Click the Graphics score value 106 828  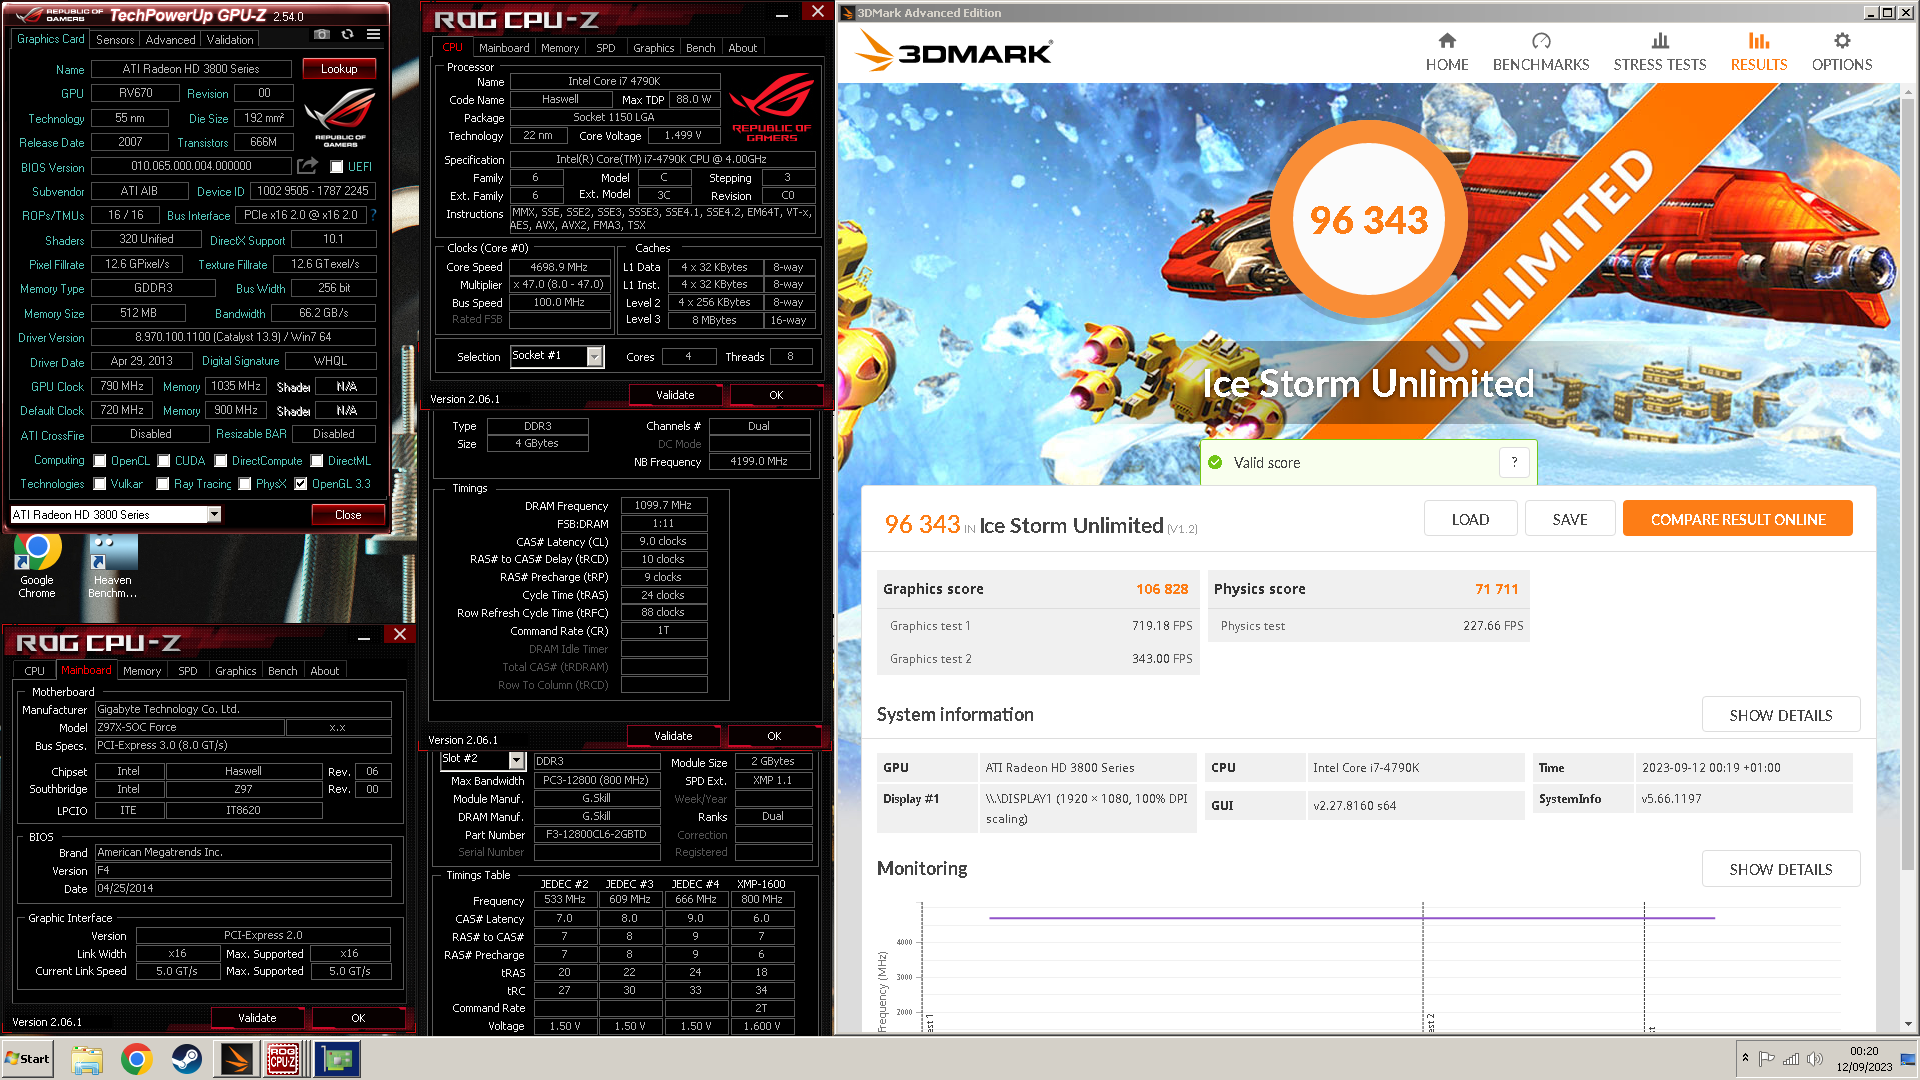pyautogui.click(x=1162, y=589)
